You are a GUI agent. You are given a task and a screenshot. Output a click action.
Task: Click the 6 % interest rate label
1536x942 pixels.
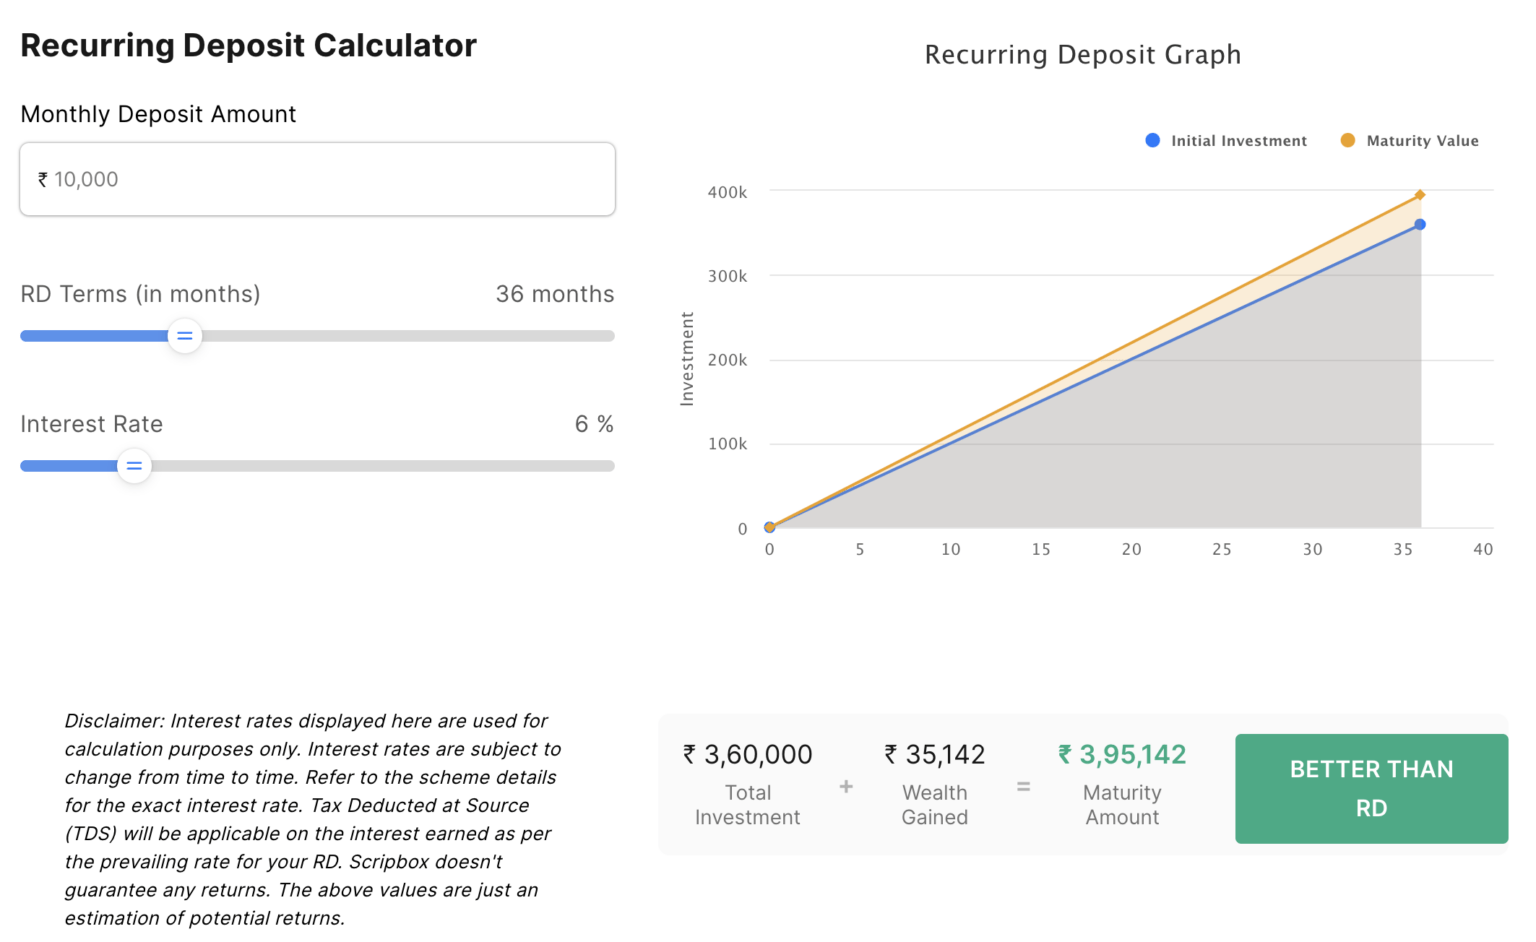594,424
